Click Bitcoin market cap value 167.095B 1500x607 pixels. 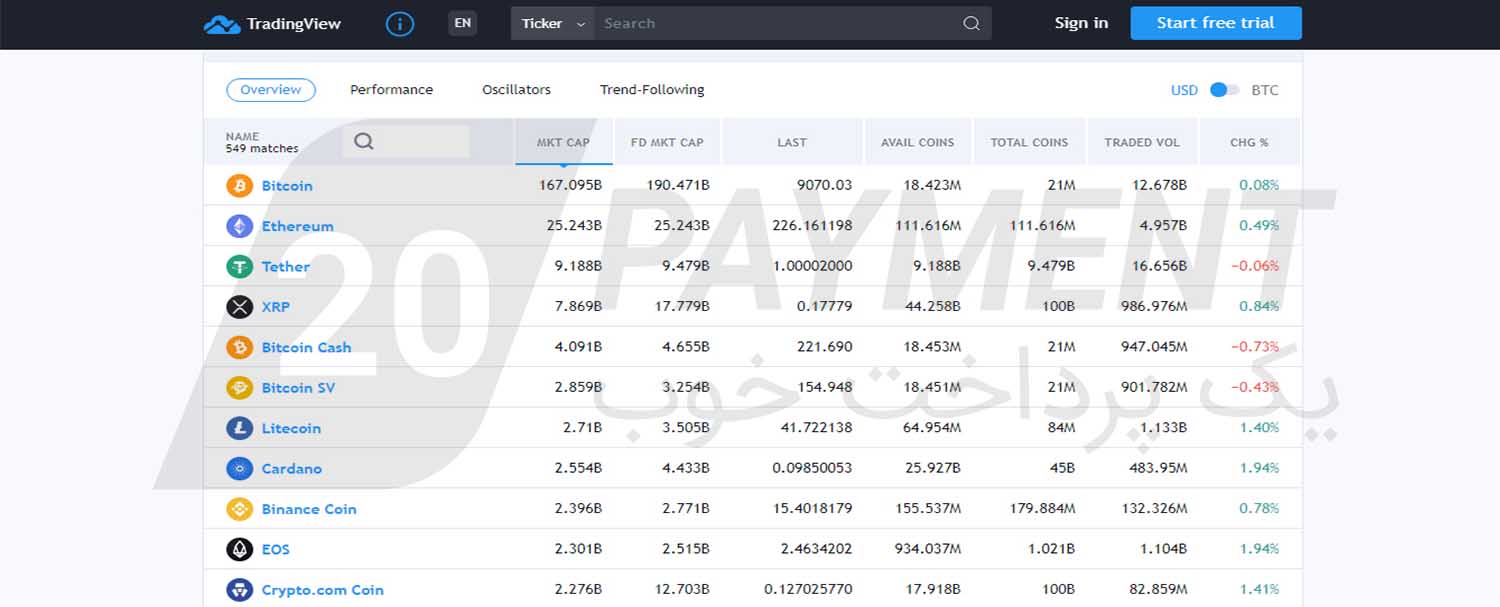coord(570,185)
